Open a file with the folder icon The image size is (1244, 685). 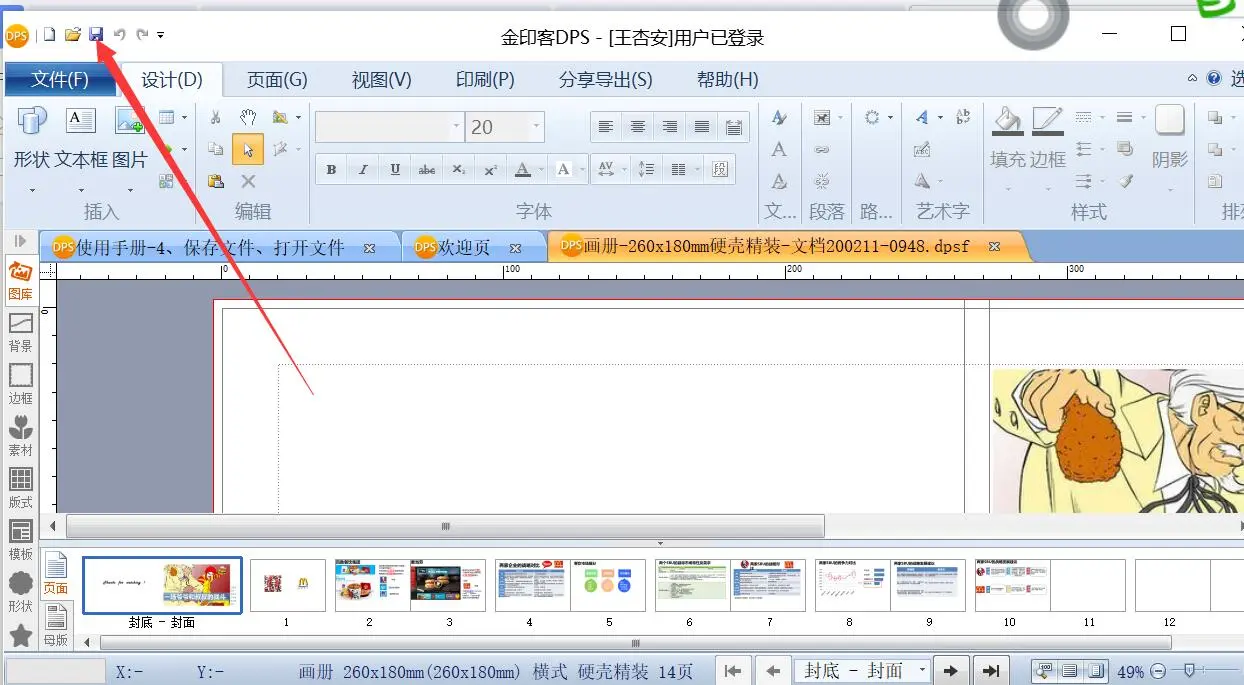tap(72, 35)
